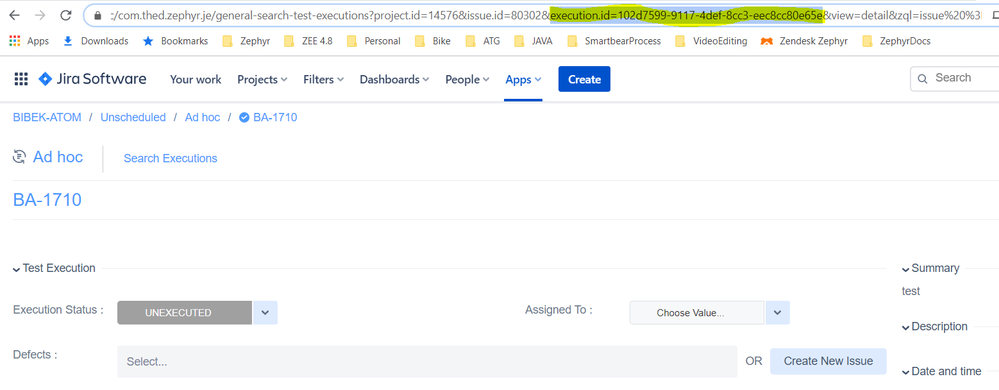
Task: Click the padlock site info icon
Action: pyautogui.click(x=97, y=15)
